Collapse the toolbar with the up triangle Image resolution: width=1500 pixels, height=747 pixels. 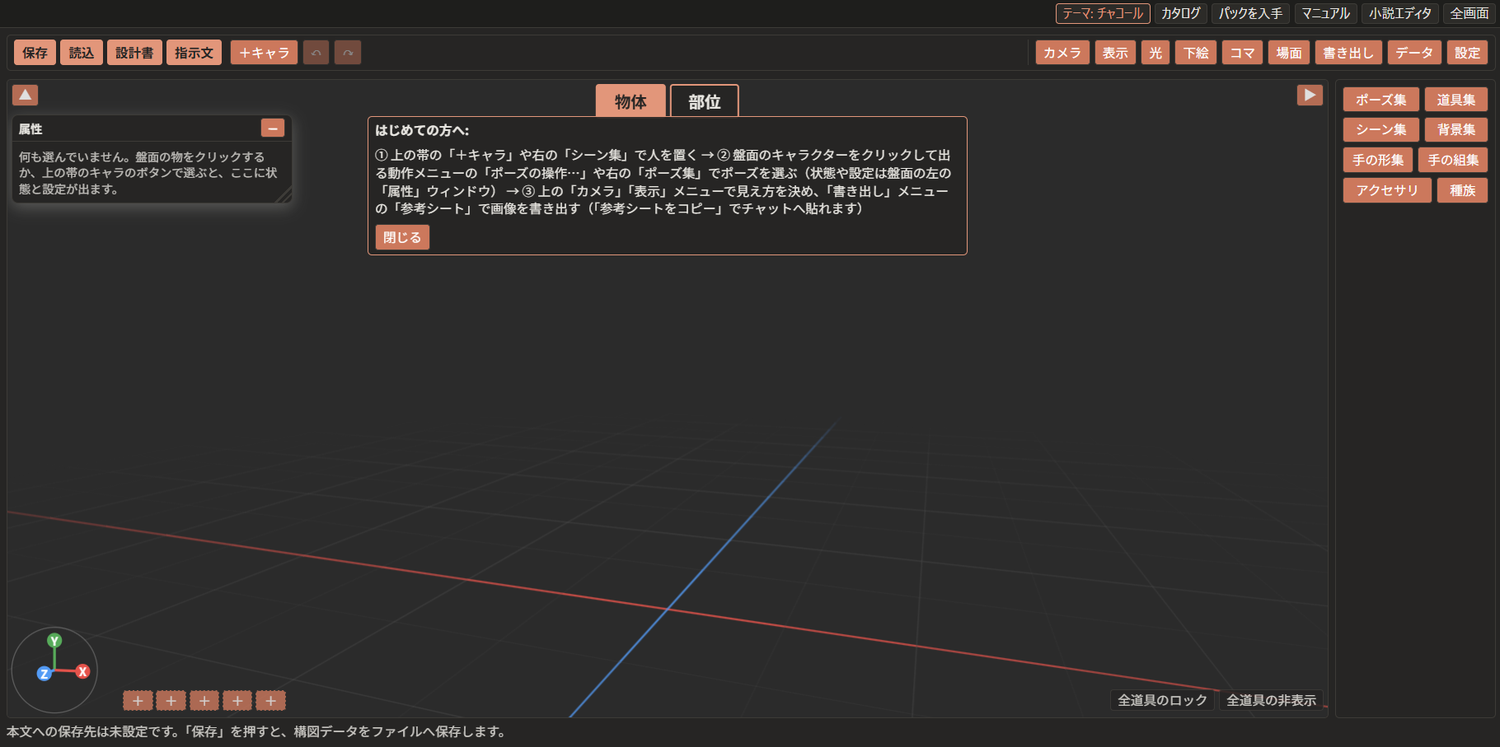coord(25,95)
